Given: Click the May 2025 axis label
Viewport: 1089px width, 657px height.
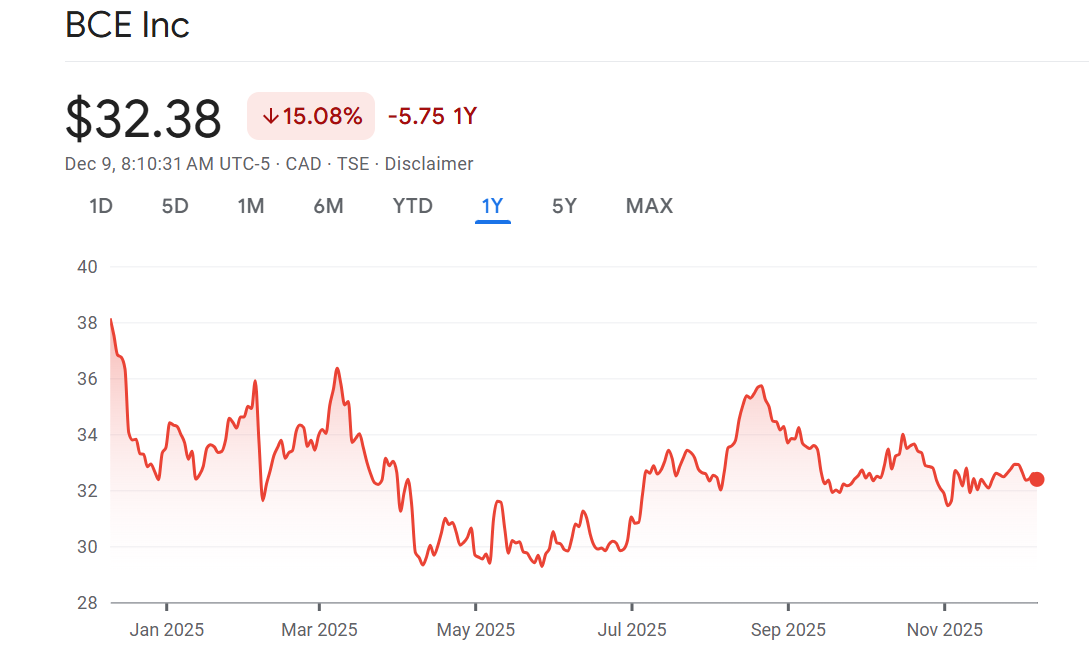Looking at the screenshot, I should (476, 630).
